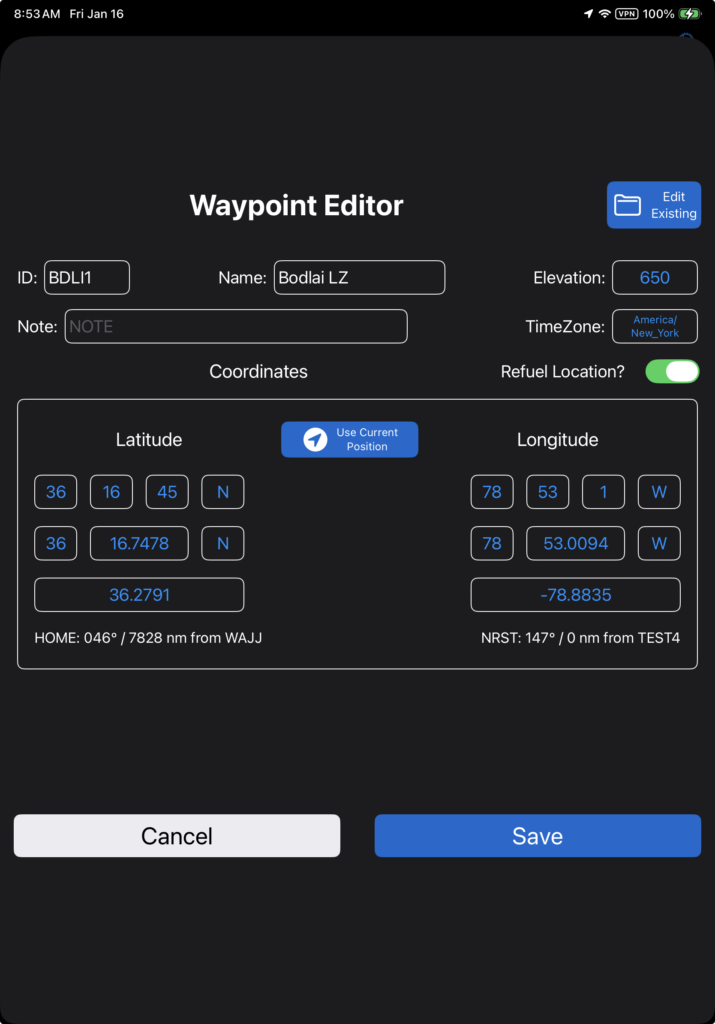This screenshot has width=715, height=1024.
Task: Toggle longitude hemisphere W in DMS row
Action: point(659,492)
